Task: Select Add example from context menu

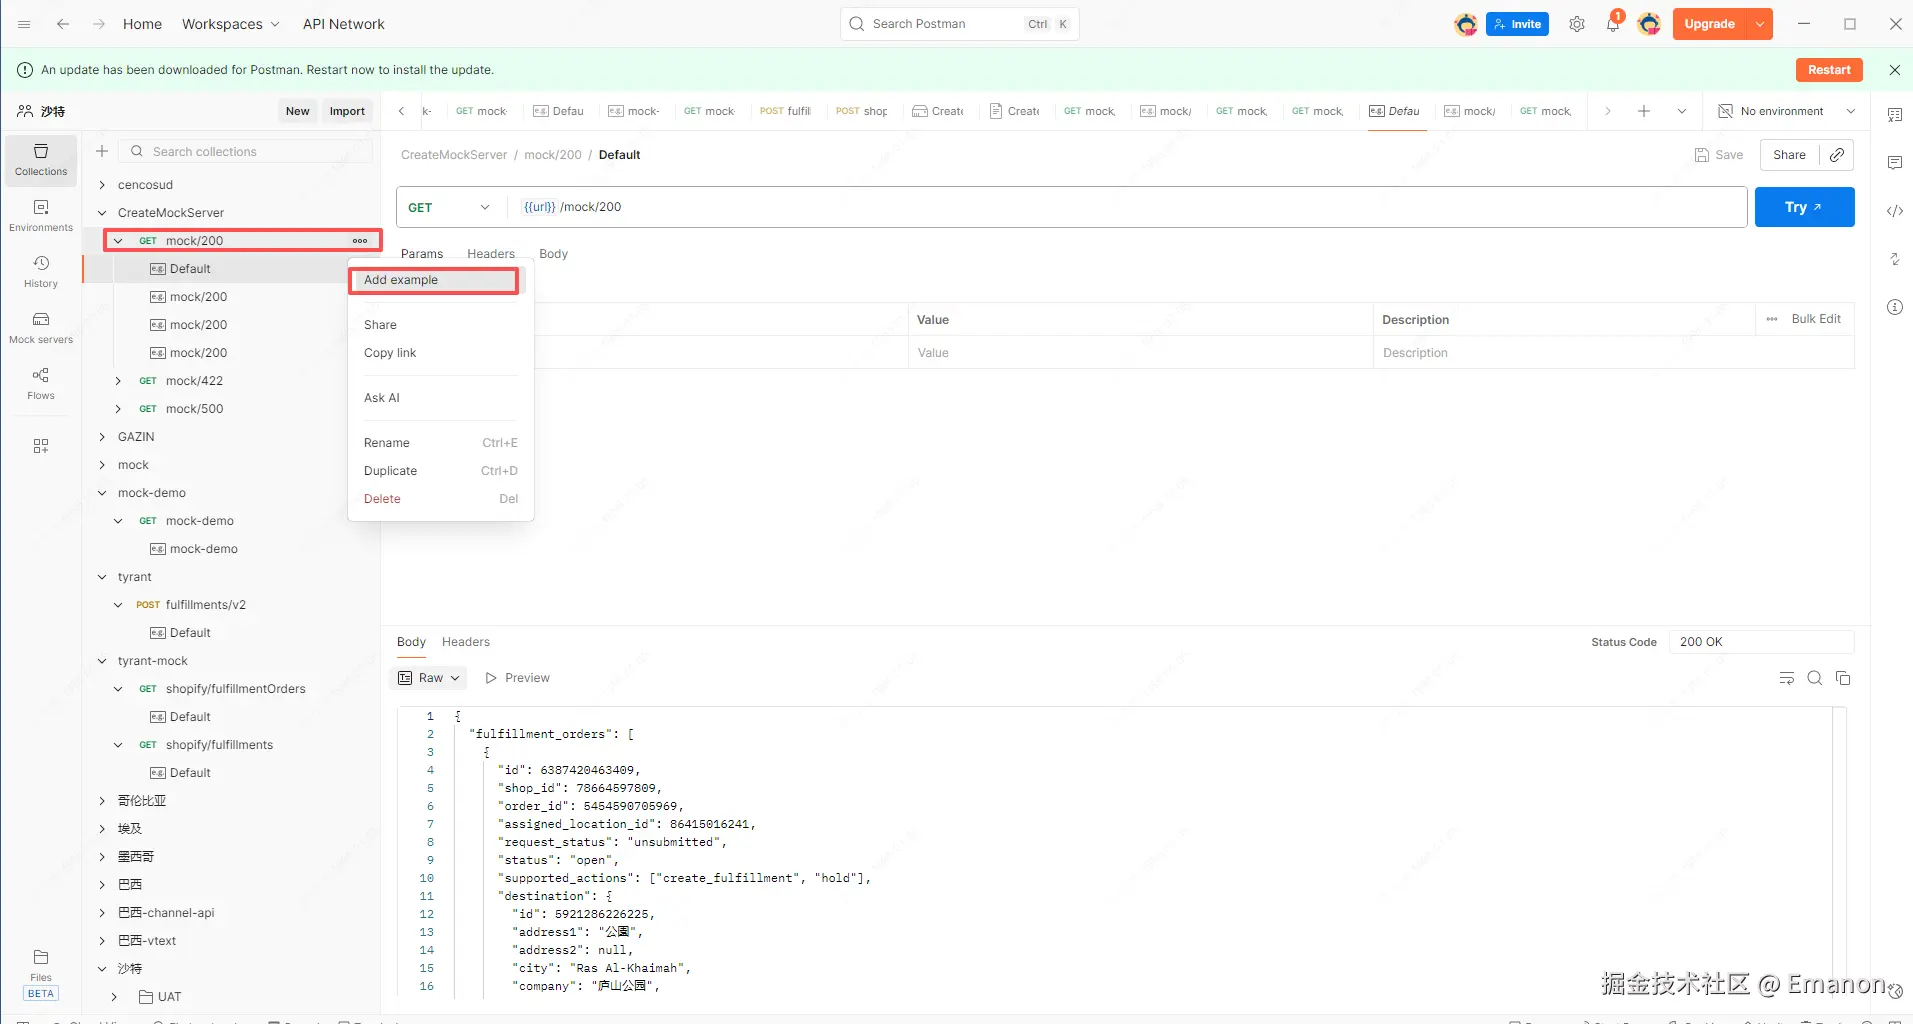Action: click(x=434, y=280)
